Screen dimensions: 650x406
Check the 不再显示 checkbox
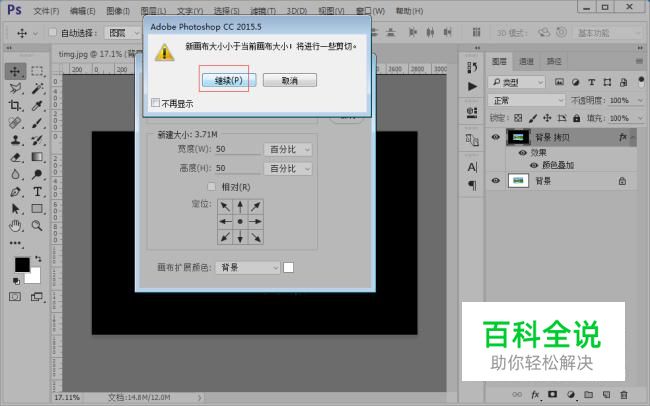pyautogui.click(x=155, y=103)
